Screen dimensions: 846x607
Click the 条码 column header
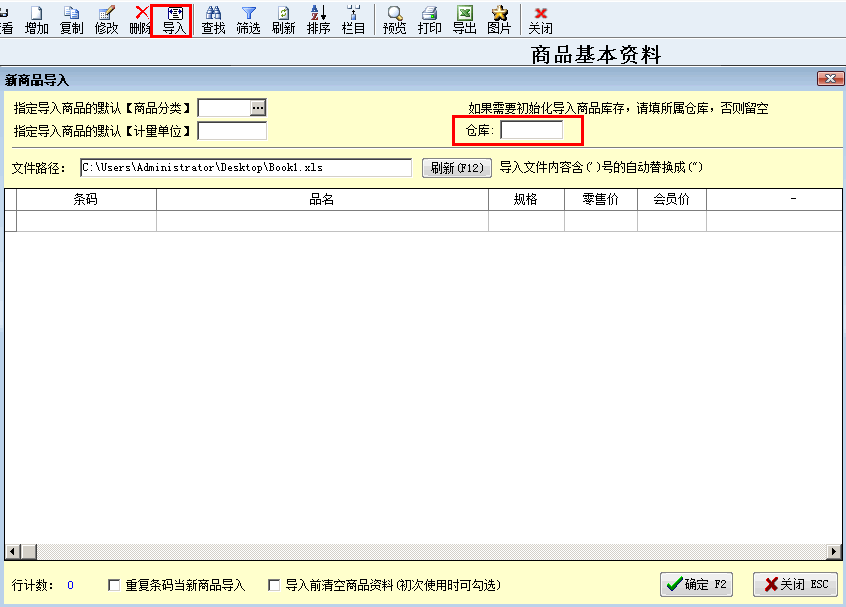[86, 200]
